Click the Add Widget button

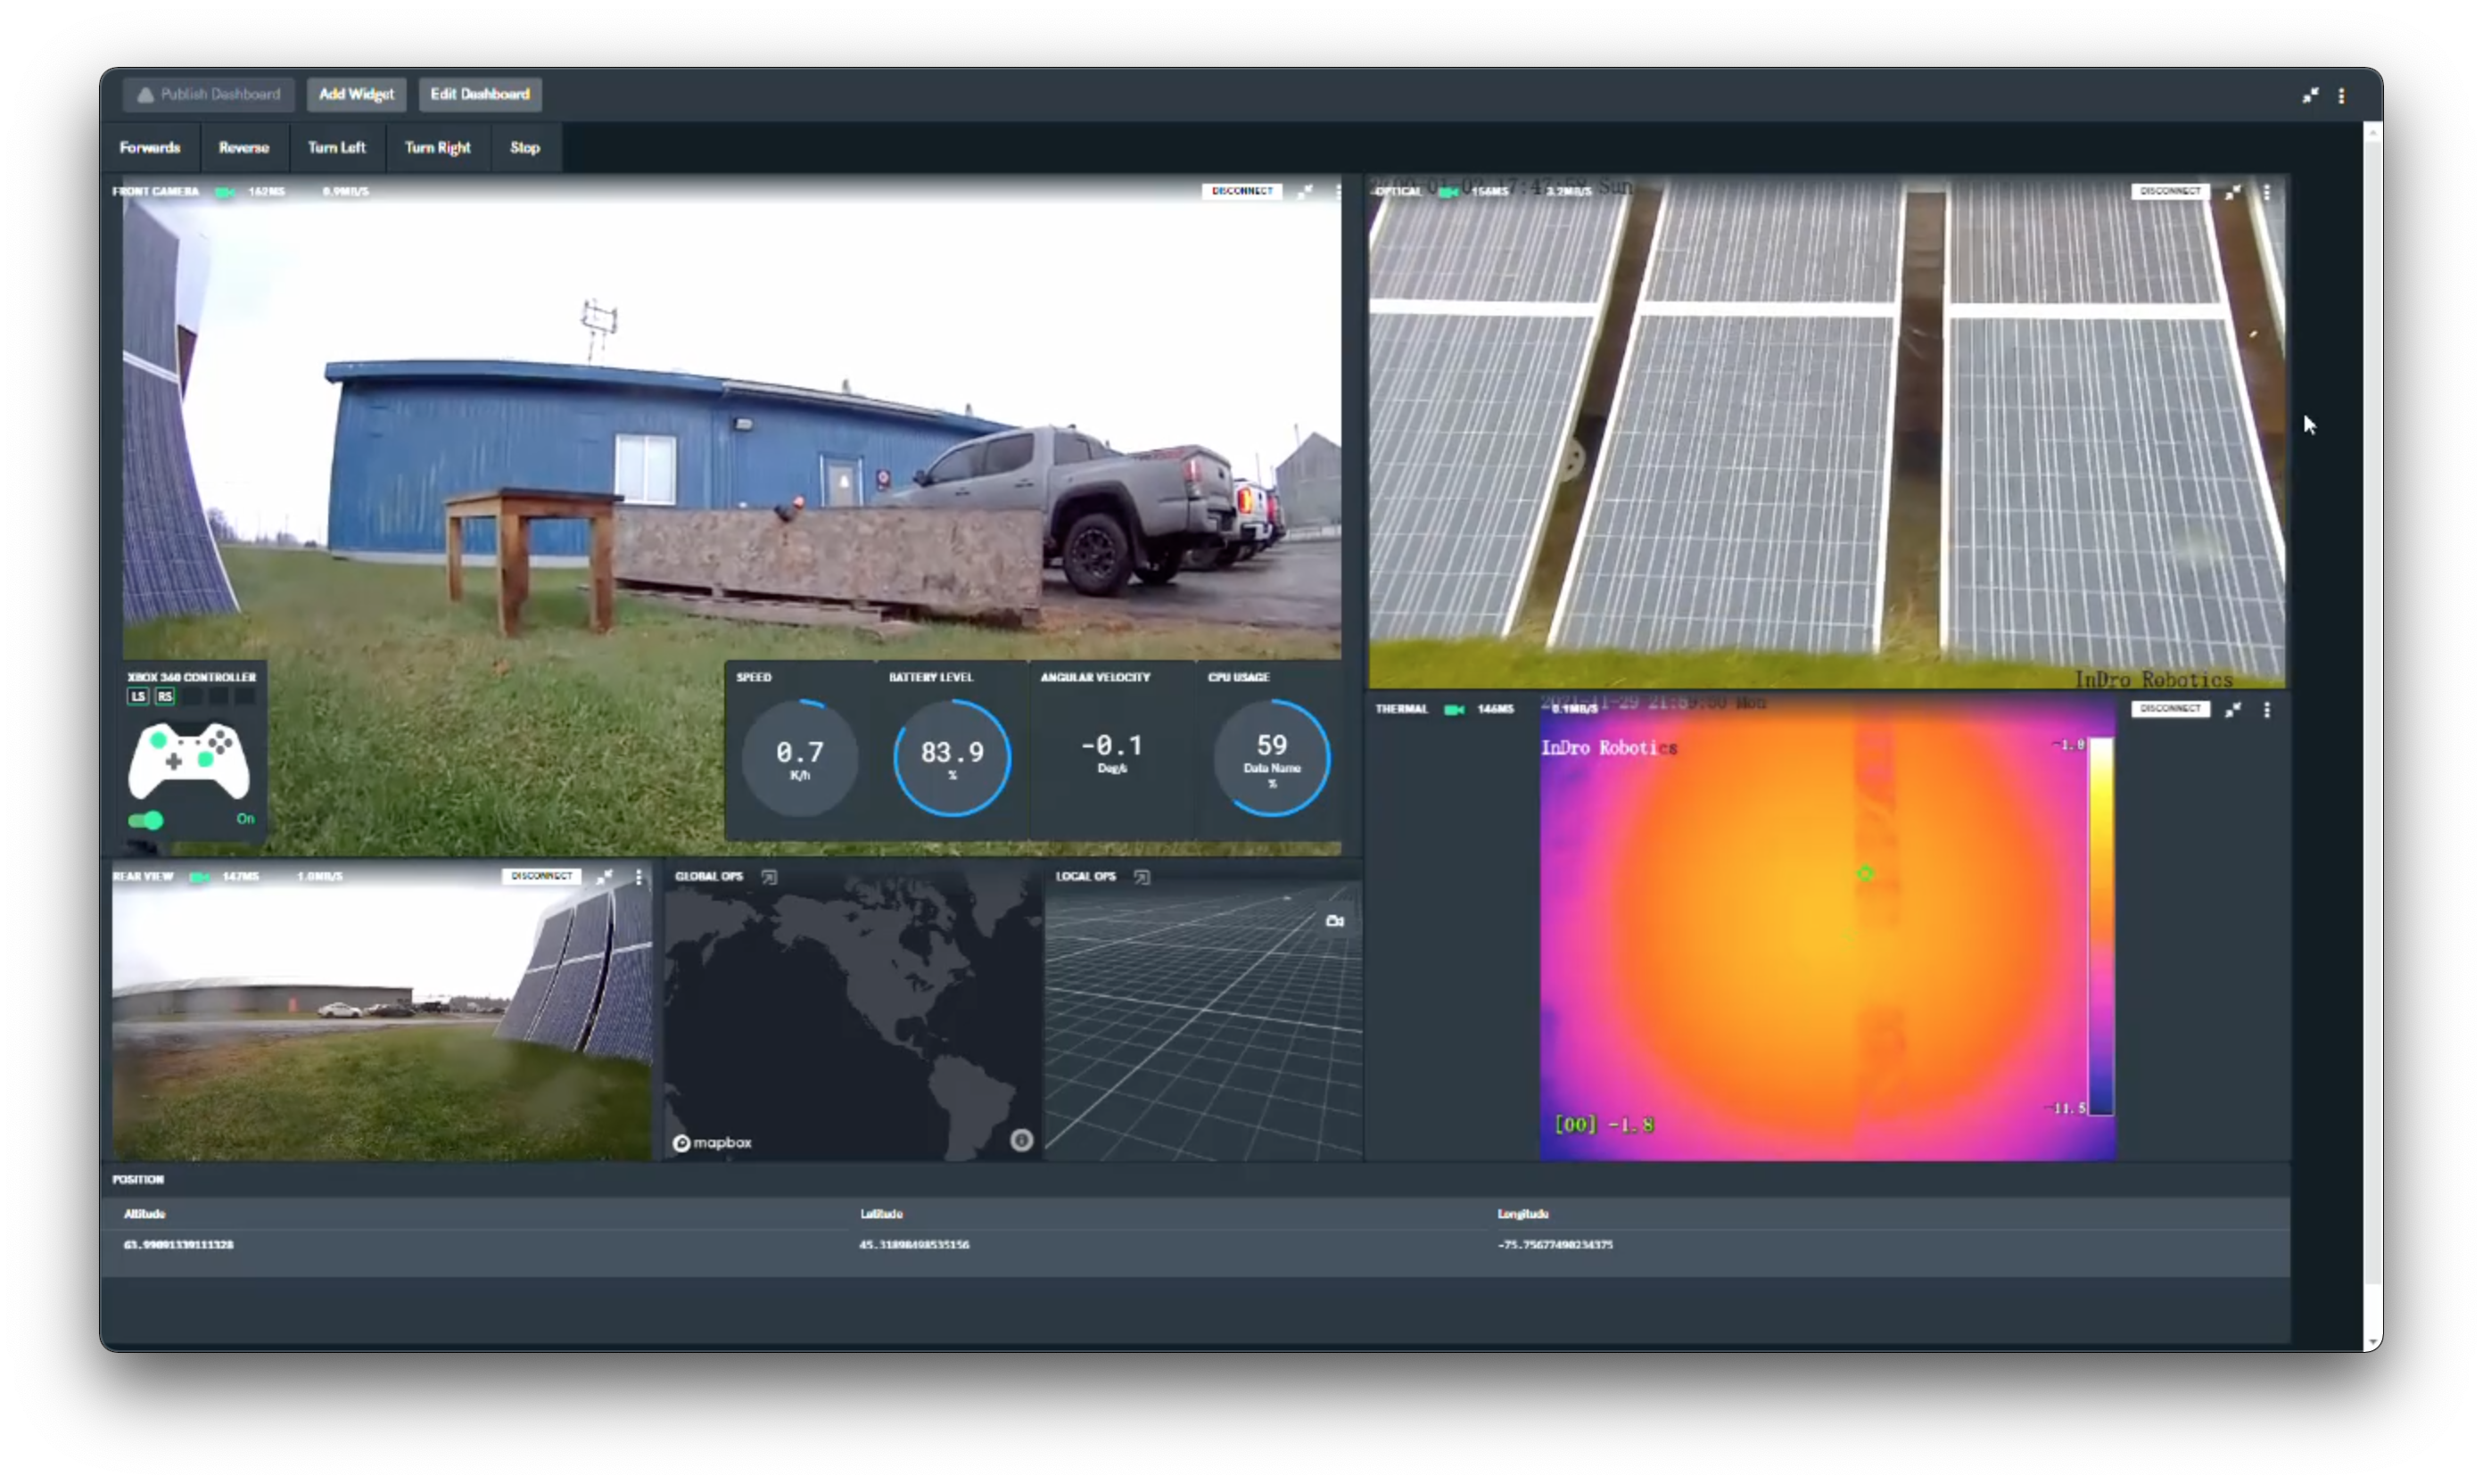pos(356,94)
